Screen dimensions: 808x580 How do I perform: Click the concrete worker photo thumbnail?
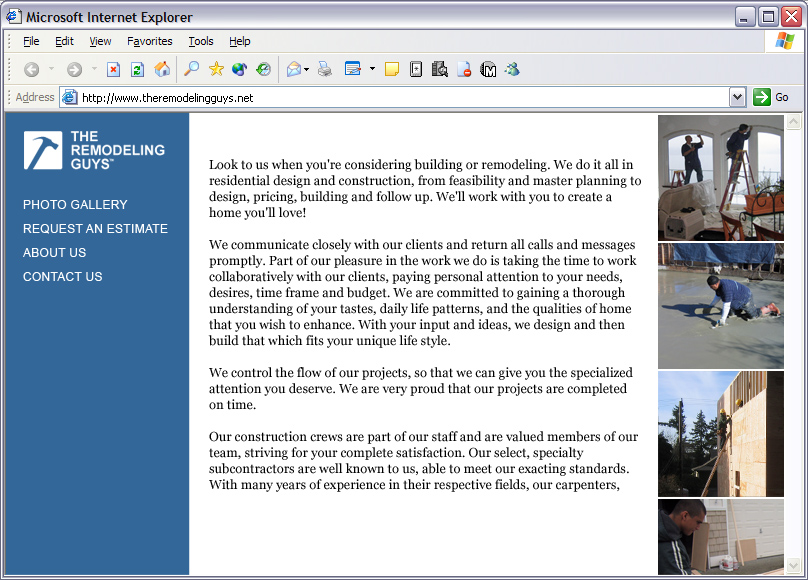[x=720, y=306]
